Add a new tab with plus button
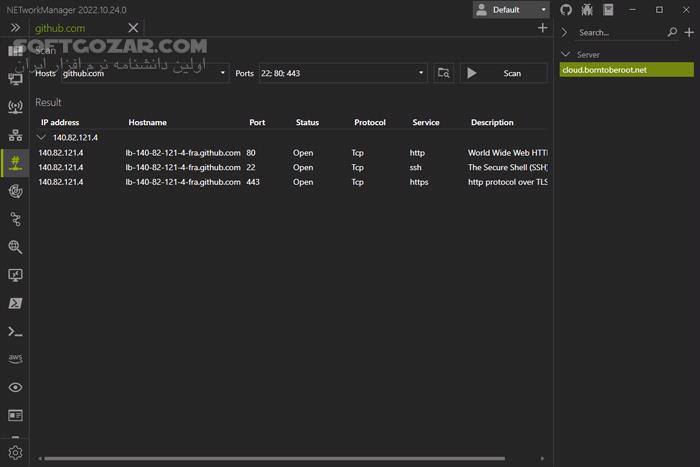This screenshot has height=467, width=700. pos(542,28)
